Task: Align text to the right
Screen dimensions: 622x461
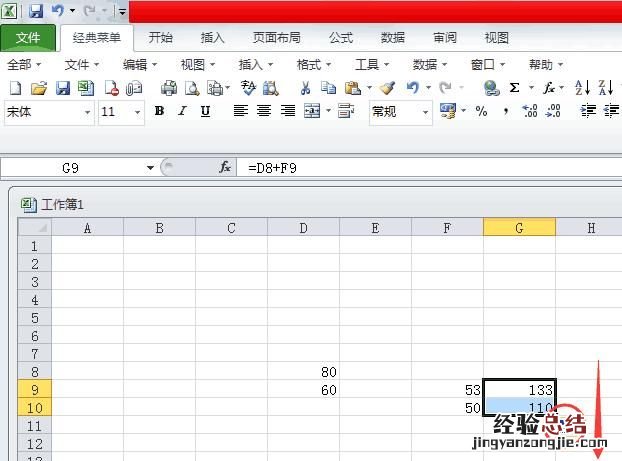Action: 288,111
